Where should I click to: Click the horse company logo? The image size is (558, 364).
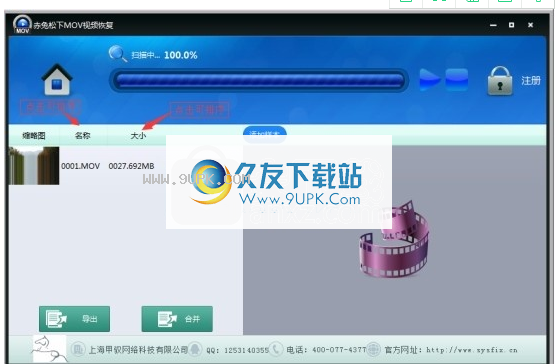[49, 349]
